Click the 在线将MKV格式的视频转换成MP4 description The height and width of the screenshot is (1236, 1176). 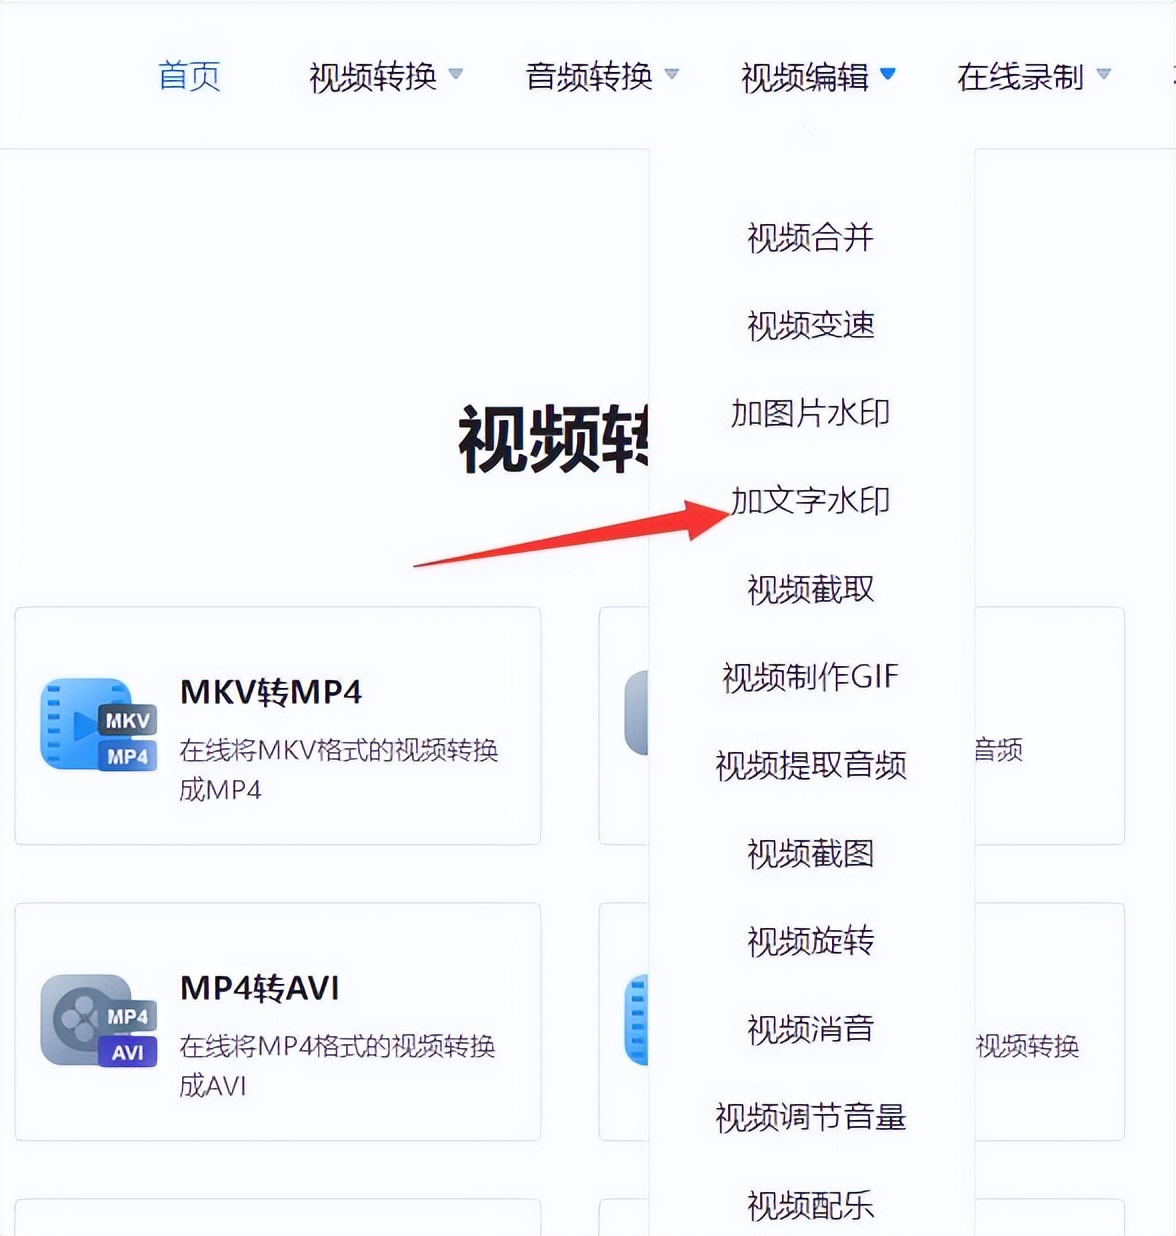point(339,769)
